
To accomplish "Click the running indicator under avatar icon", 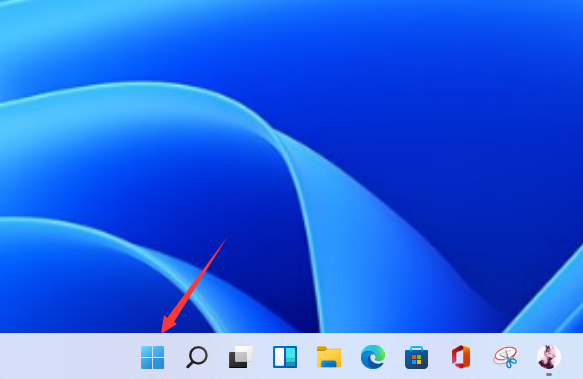I will [x=549, y=375].
